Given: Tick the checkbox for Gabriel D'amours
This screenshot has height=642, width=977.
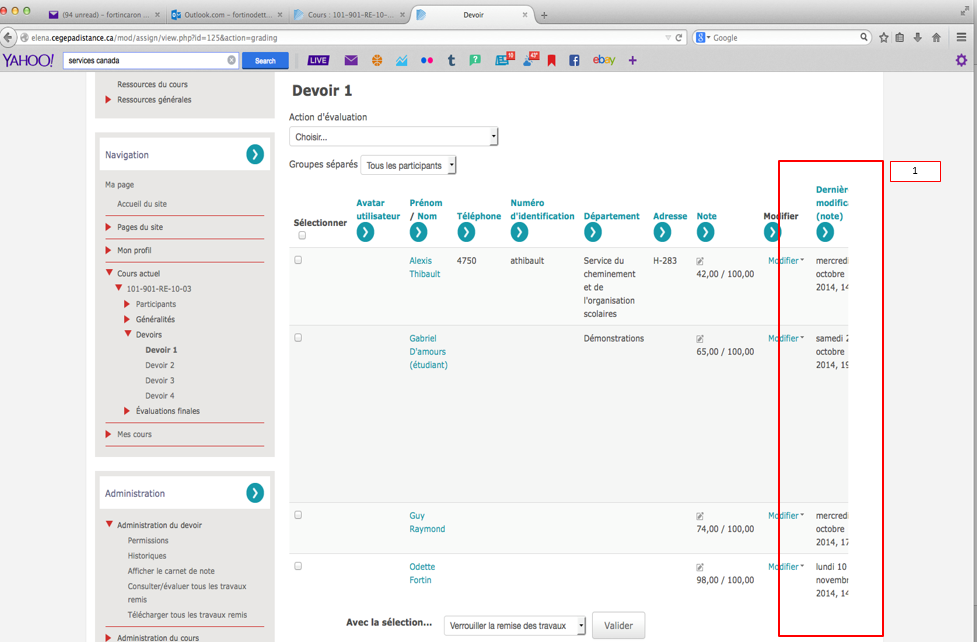Looking at the screenshot, I should (298, 338).
